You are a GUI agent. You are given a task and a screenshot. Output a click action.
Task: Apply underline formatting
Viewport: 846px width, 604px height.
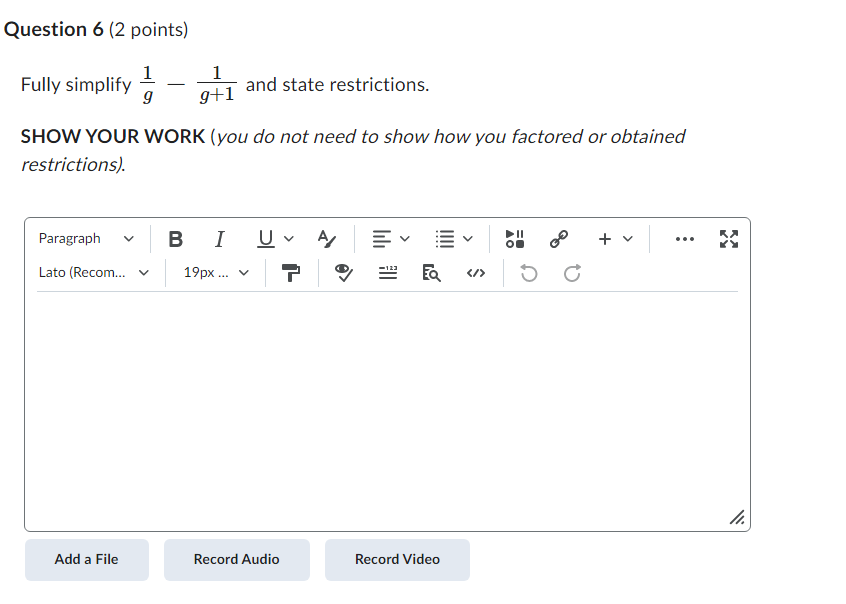pyautogui.click(x=265, y=239)
